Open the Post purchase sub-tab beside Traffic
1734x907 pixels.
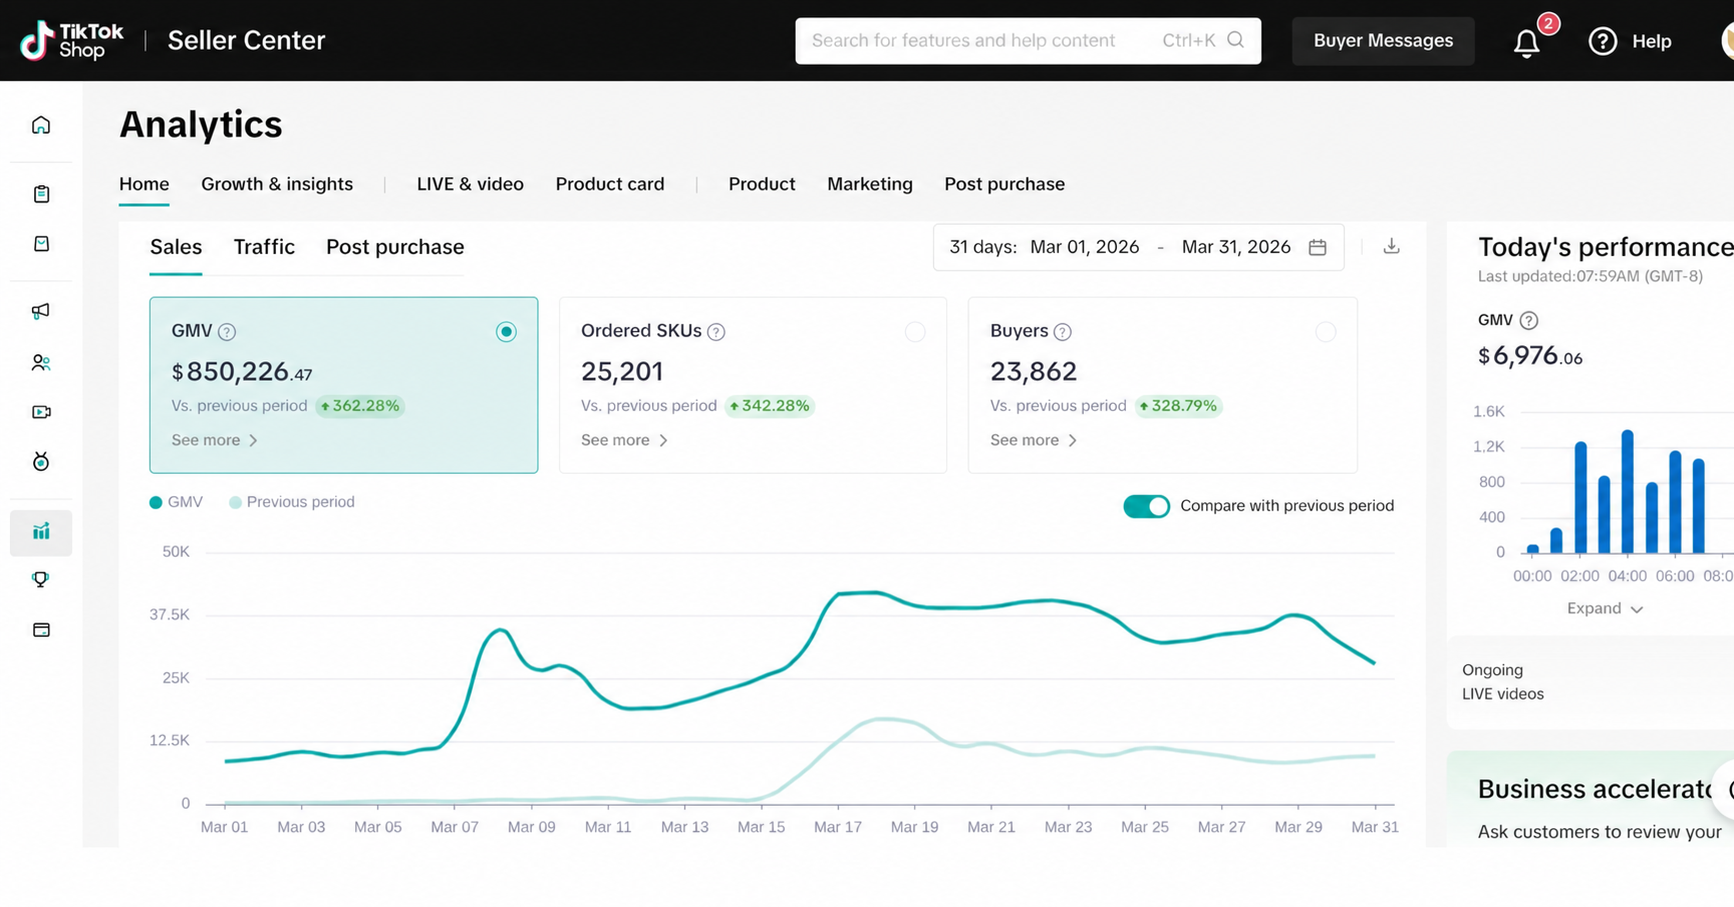pos(395,247)
